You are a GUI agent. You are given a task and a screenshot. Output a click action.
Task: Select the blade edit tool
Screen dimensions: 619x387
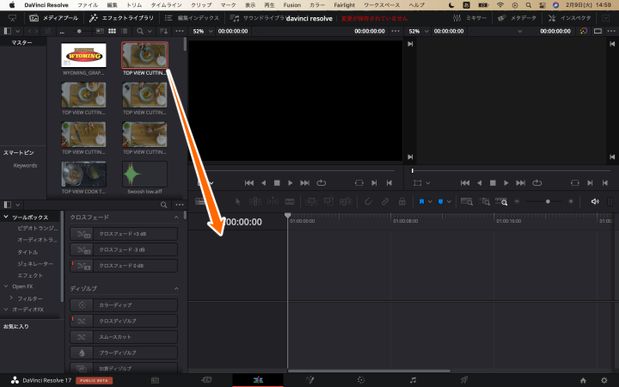[289, 202]
